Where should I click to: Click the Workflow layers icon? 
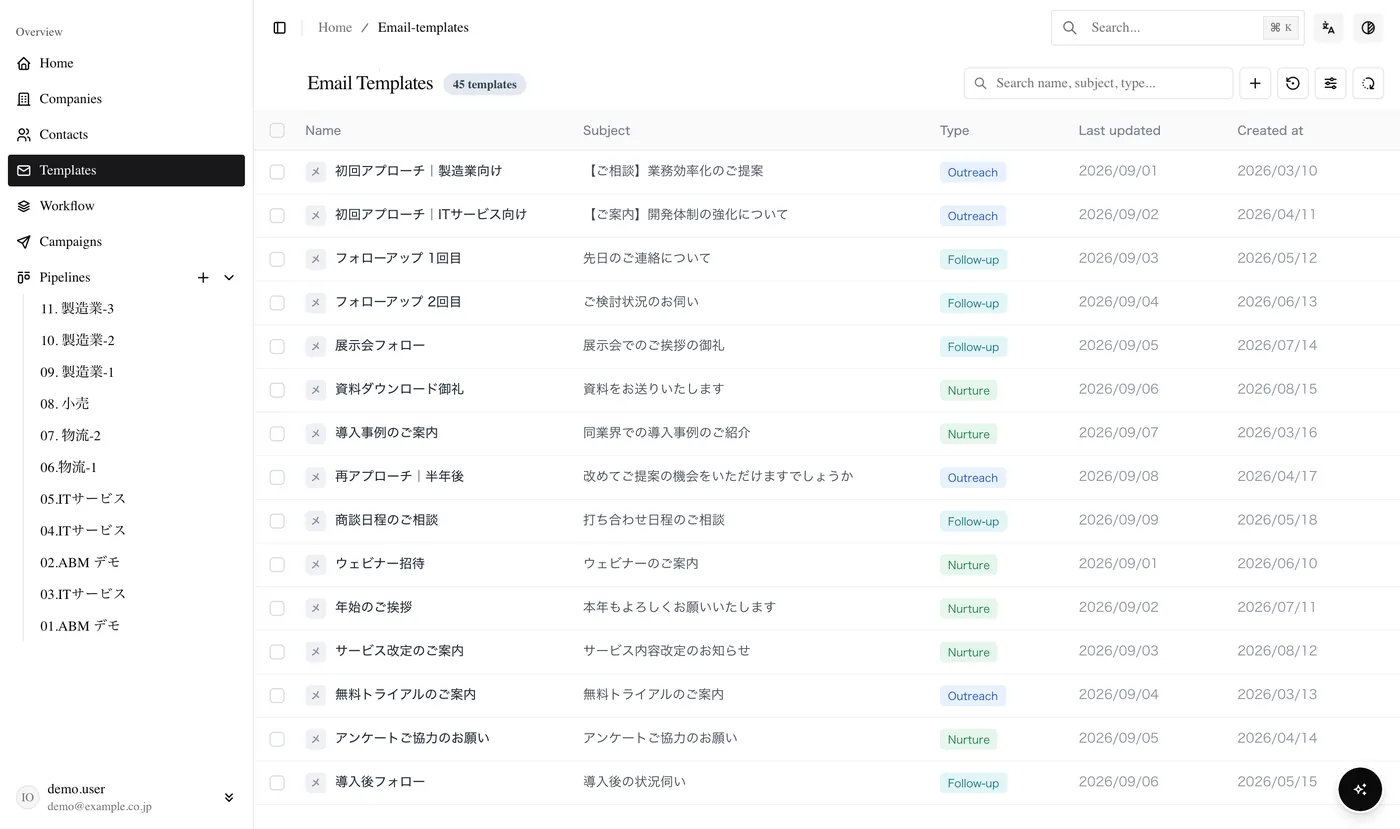coord(24,206)
